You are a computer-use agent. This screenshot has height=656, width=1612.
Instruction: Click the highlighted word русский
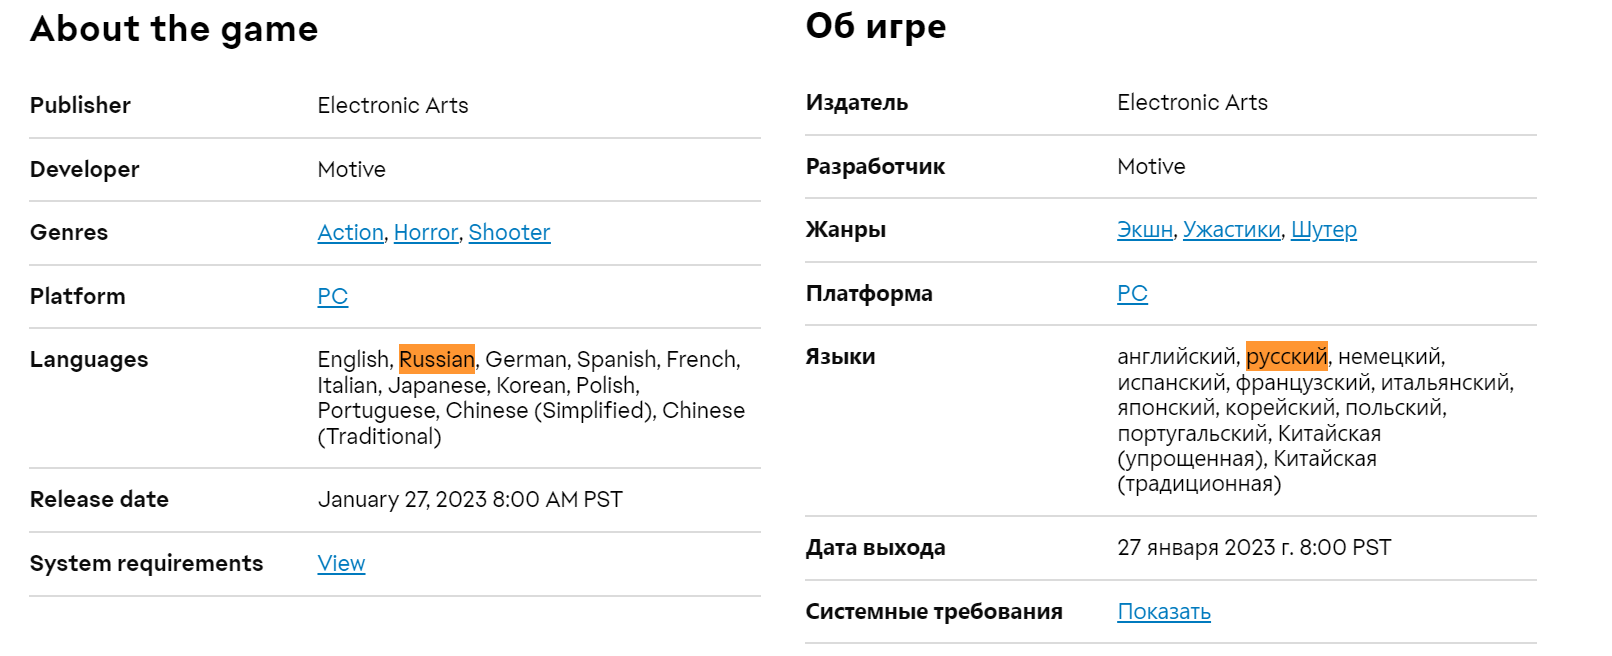click(1286, 357)
